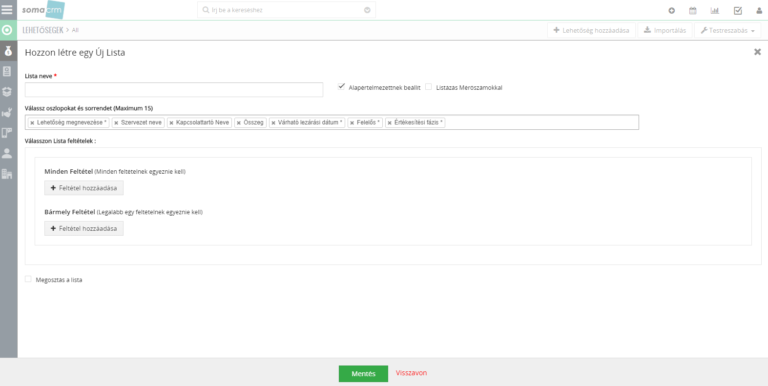The height and width of the screenshot is (386, 768).
Task: Open the green circle dashboard icon
Action: pos(7,30)
